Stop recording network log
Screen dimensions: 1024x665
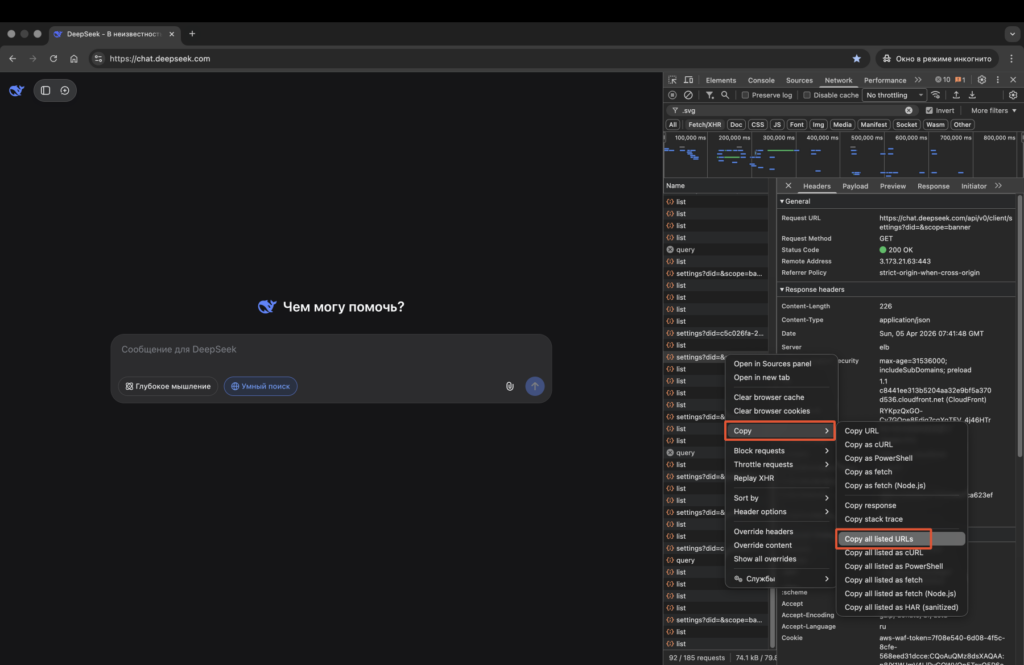pyautogui.click(x=672, y=95)
